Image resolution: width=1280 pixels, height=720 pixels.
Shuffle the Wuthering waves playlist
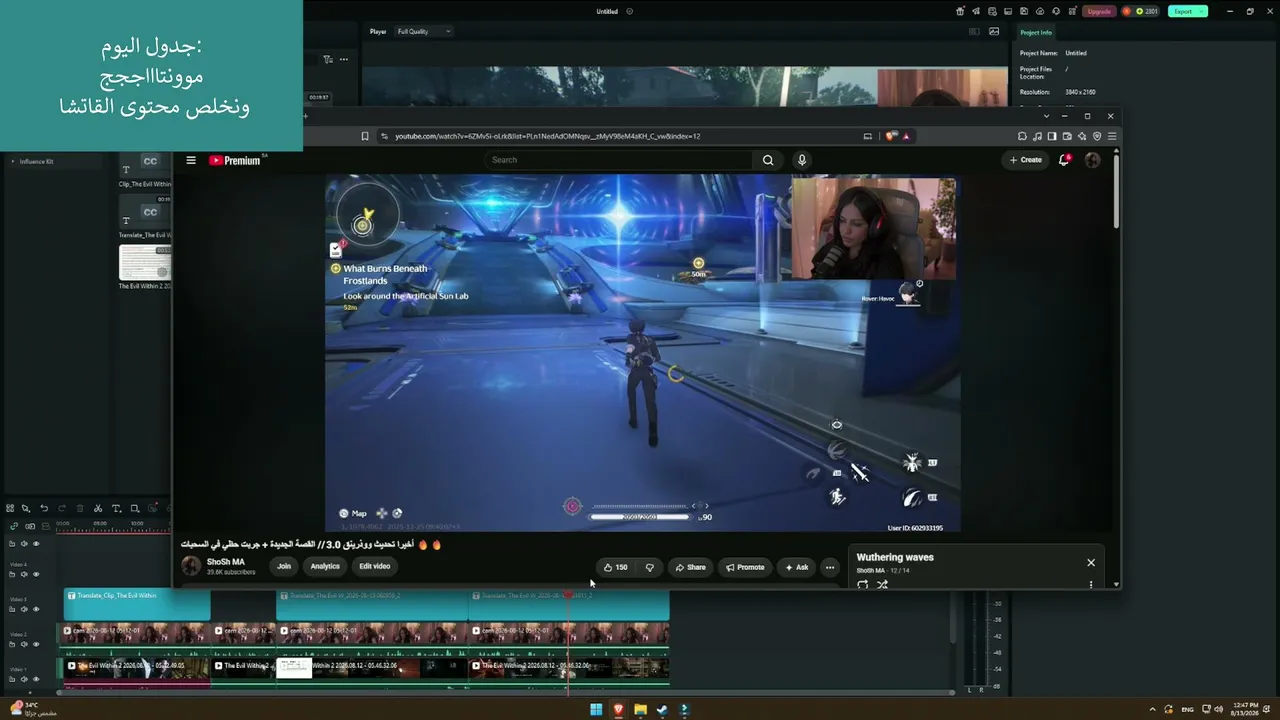coord(882,585)
